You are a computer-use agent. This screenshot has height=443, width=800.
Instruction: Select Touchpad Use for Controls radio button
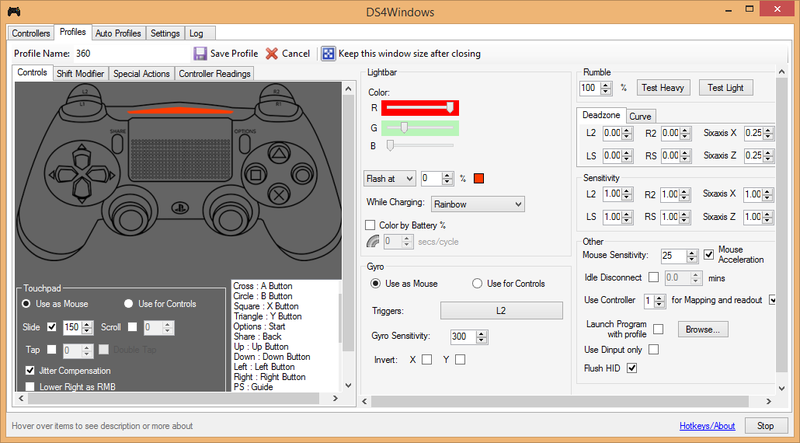coord(129,304)
